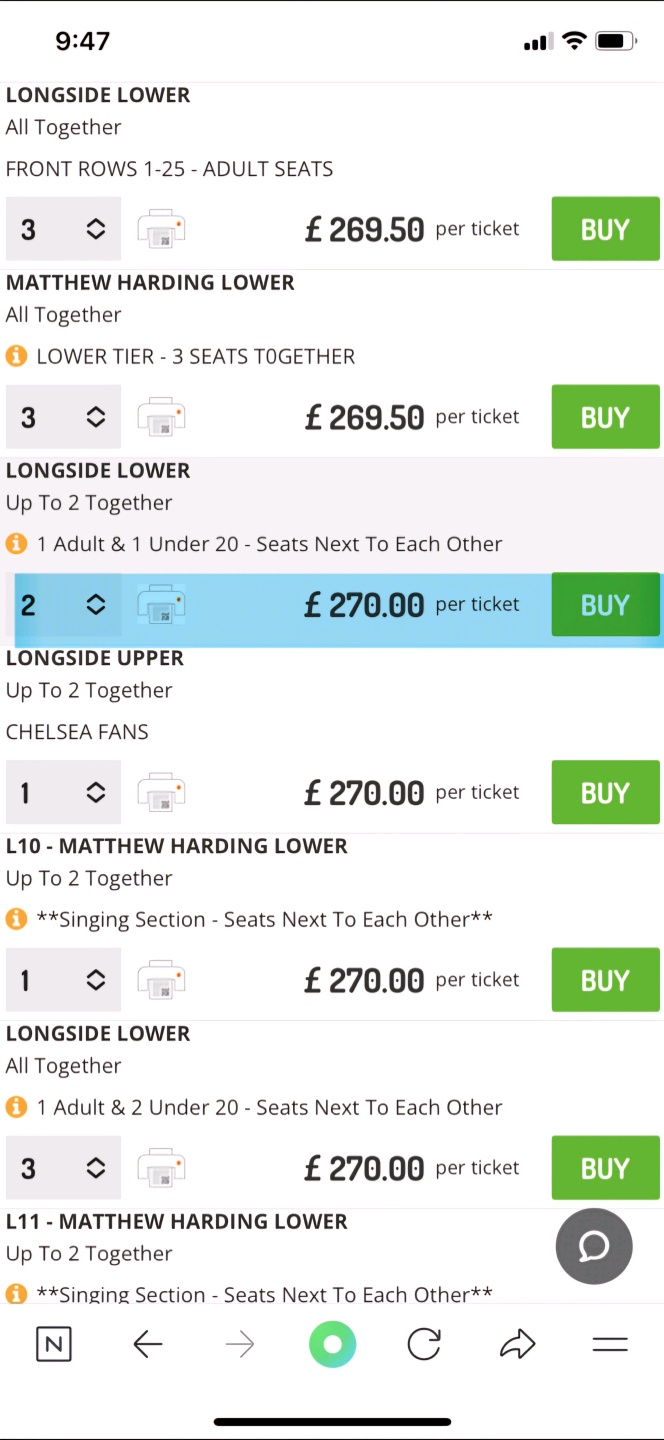Screen dimensions: 664x1440
Task: Tap the browser back arrow
Action: click(x=148, y=1345)
